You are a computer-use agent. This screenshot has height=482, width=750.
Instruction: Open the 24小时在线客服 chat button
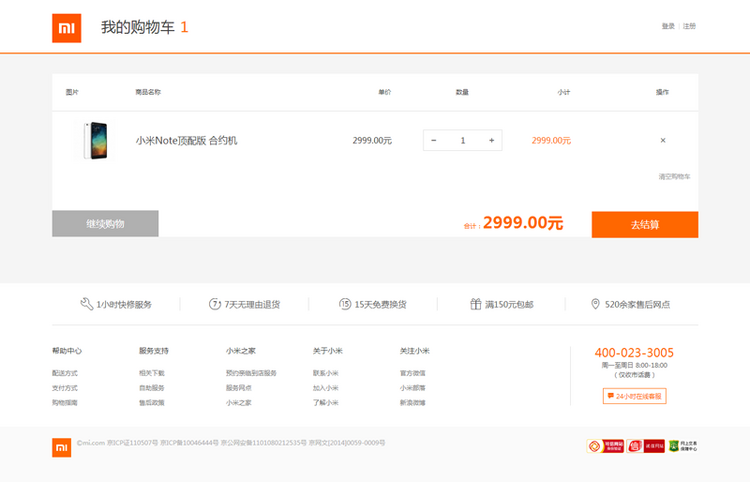634,396
